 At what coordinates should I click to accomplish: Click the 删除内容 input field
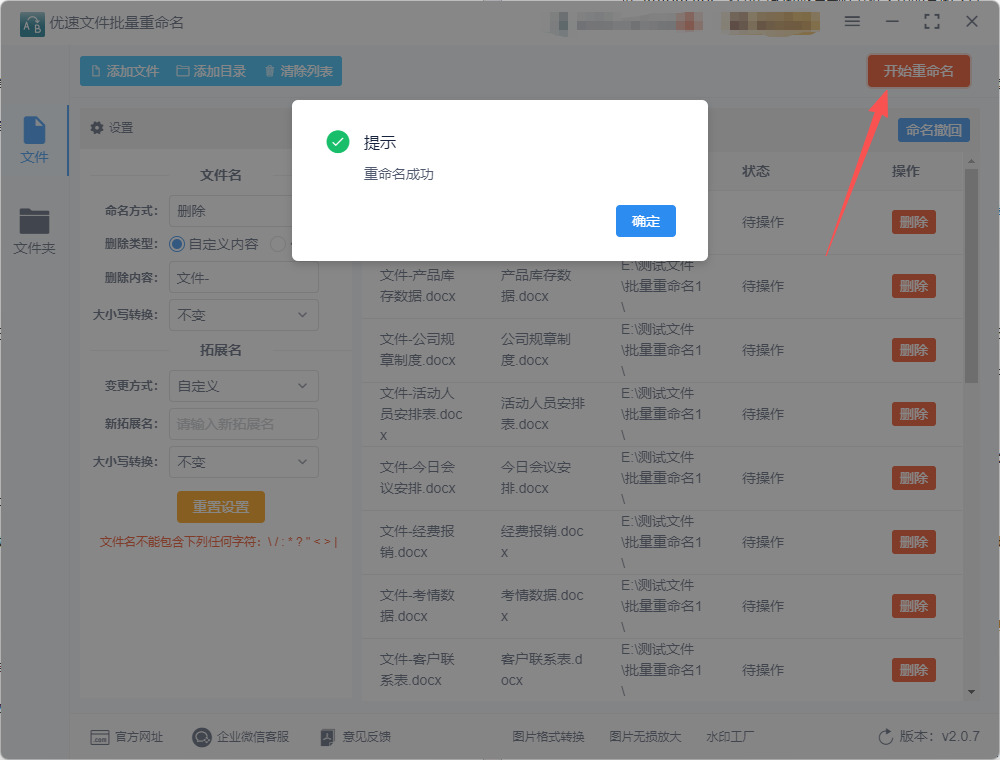point(244,278)
